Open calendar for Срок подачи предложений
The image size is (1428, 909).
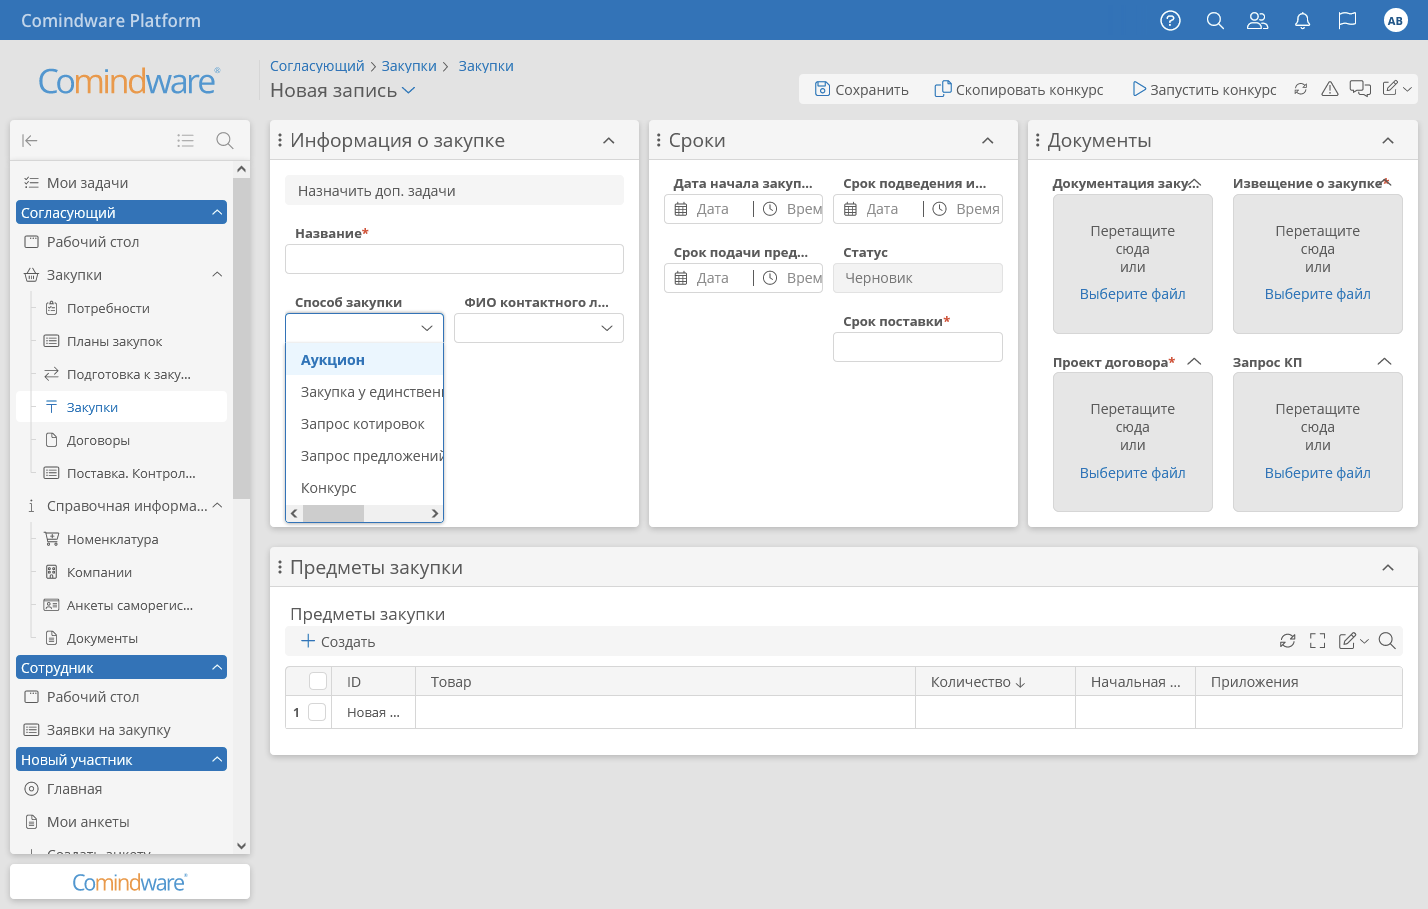point(681,278)
